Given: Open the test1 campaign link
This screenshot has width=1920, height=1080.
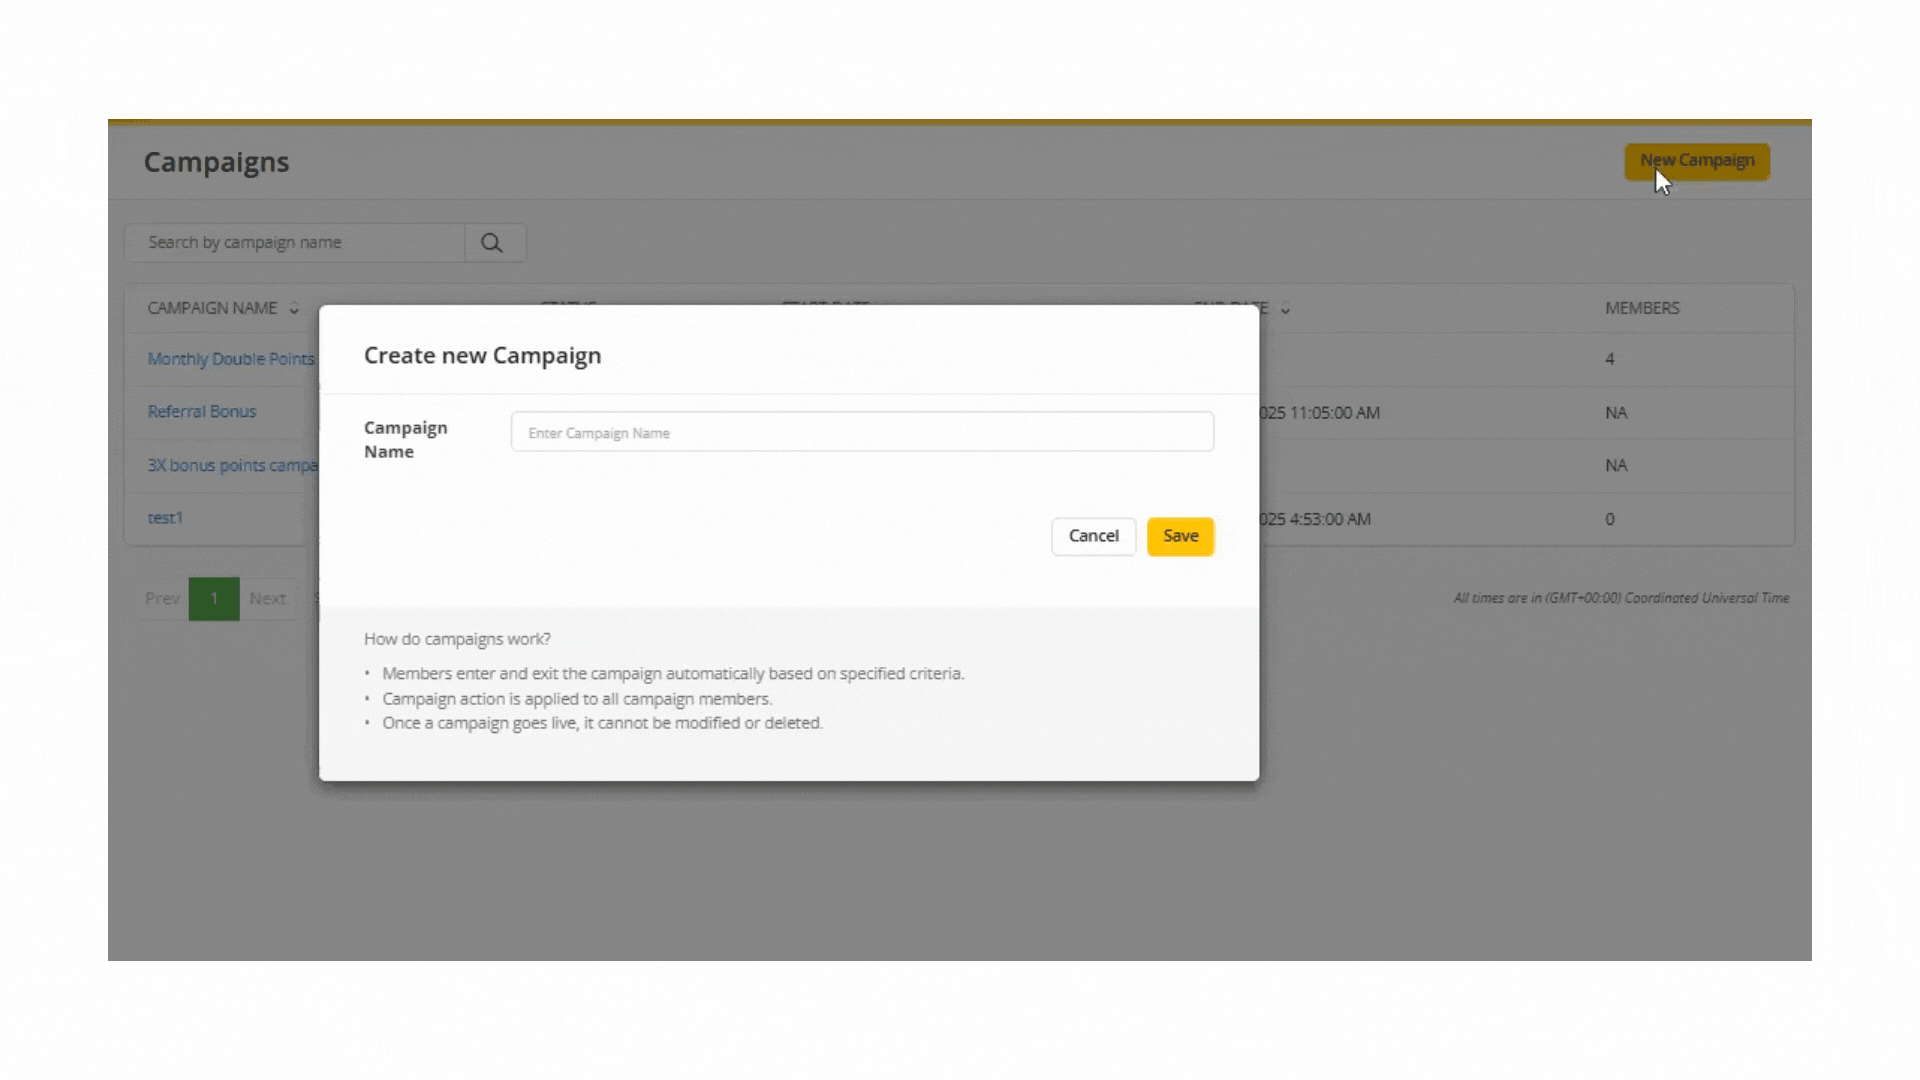Looking at the screenshot, I should click(165, 518).
